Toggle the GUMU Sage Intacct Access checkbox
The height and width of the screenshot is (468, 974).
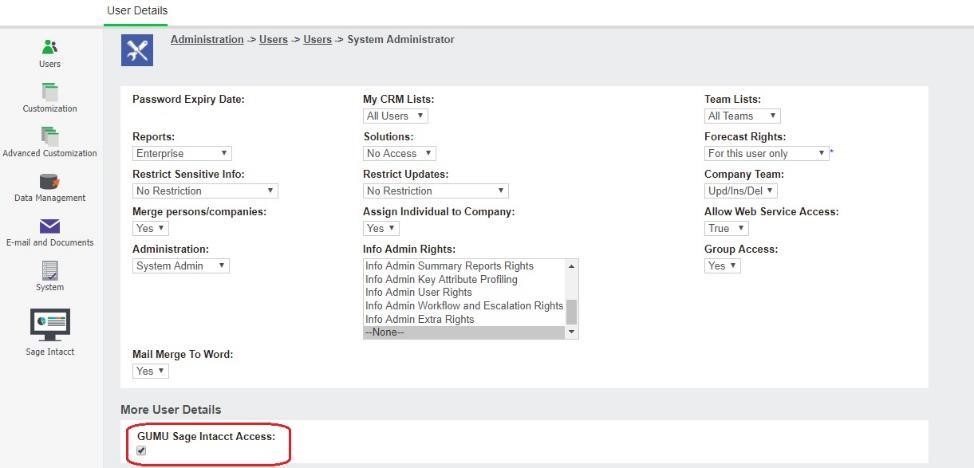coord(141,451)
